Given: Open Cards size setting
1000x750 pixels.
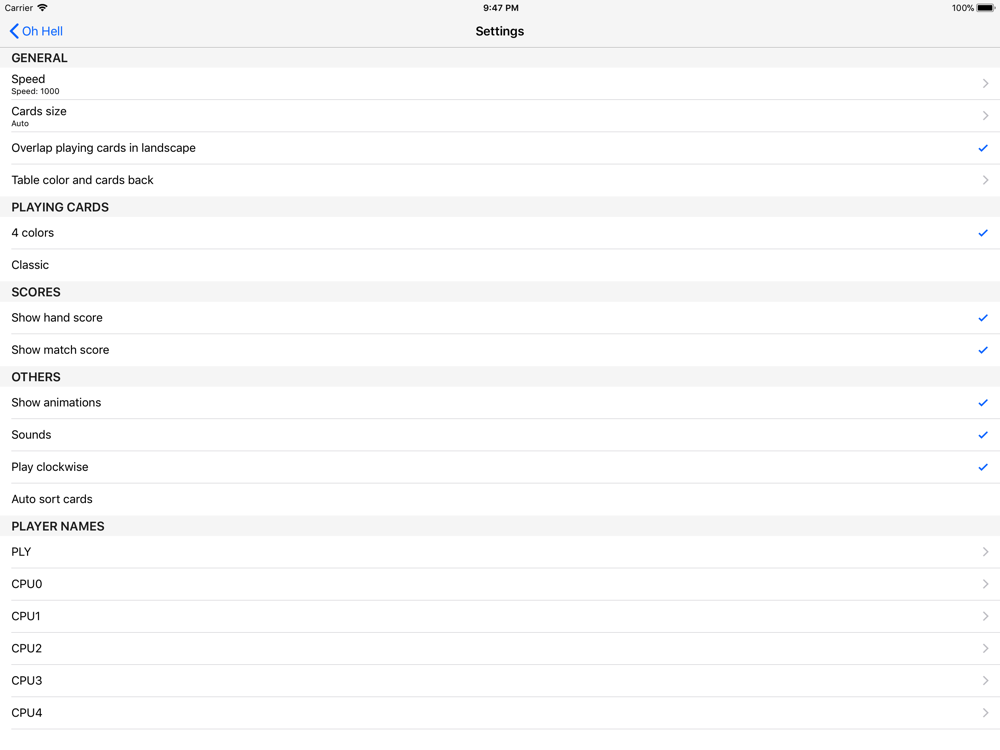Looking at the screenshot, I should click(500, 116).
